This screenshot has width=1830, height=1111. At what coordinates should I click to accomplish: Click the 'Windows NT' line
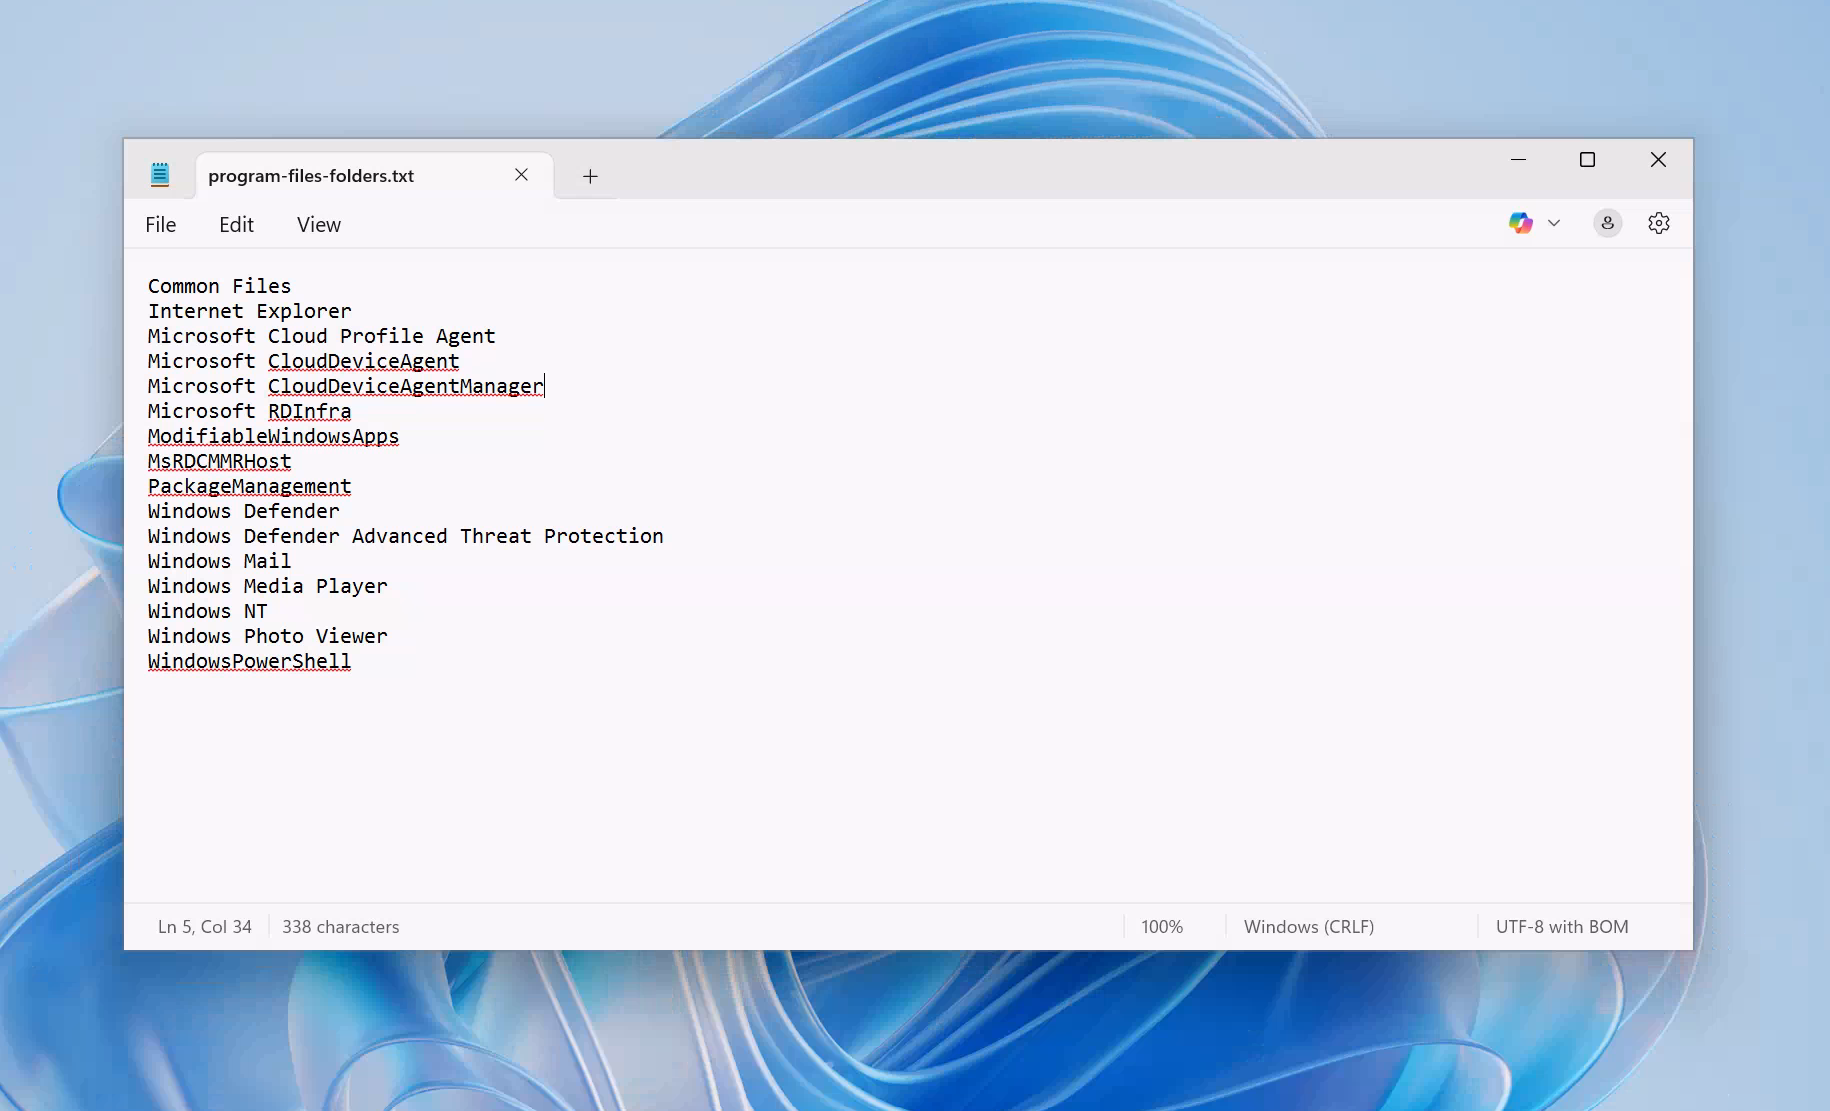click(208, 611)
